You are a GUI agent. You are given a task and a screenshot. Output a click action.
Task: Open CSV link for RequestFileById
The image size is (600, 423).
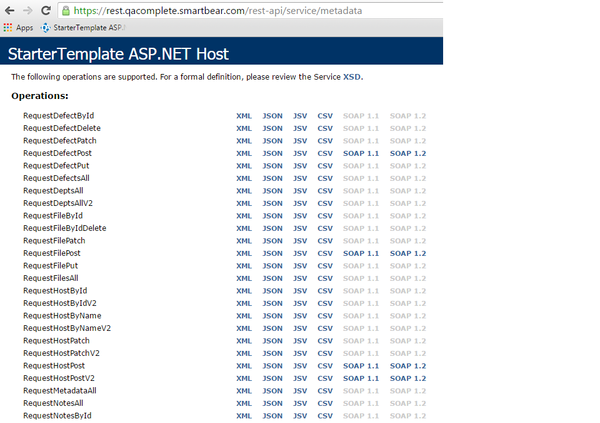325,216
